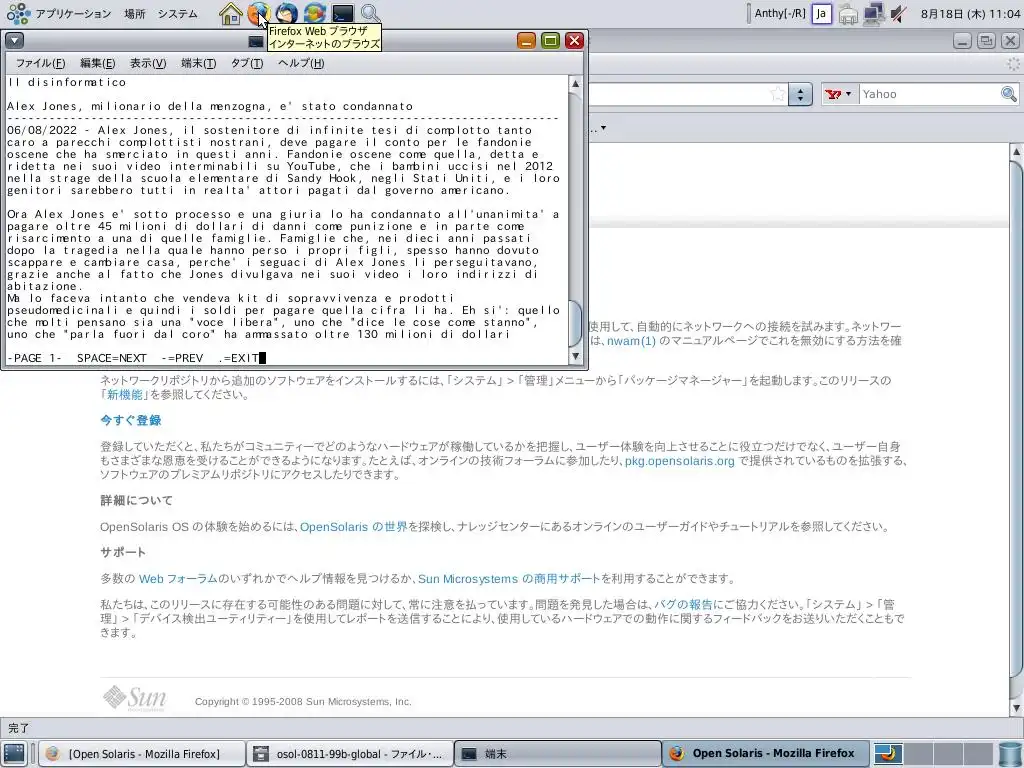Click the 詳細について heading
The width and height of the screenshot is (1024, 768).
pos(136,501)
